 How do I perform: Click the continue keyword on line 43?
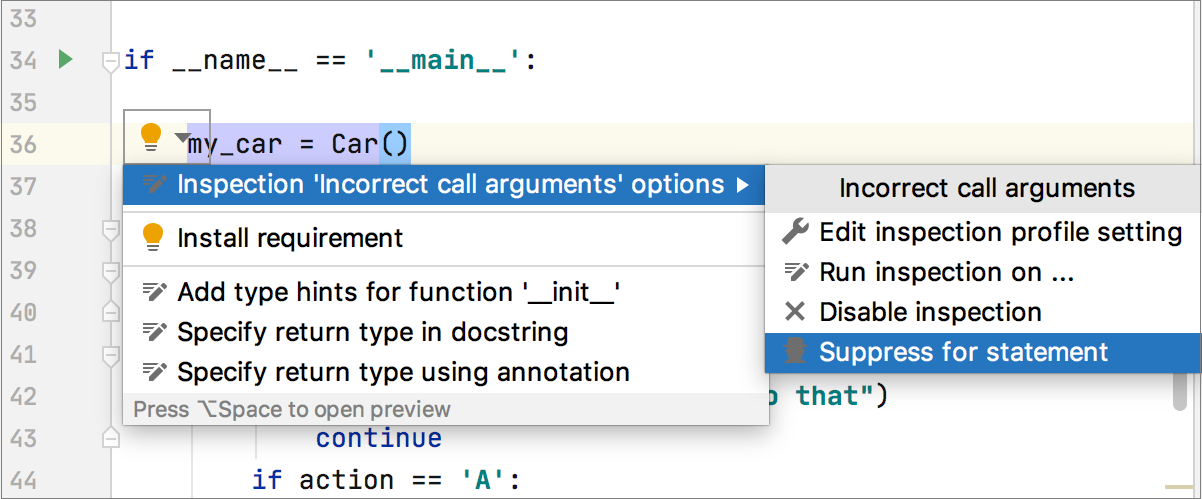coord(378,438)
